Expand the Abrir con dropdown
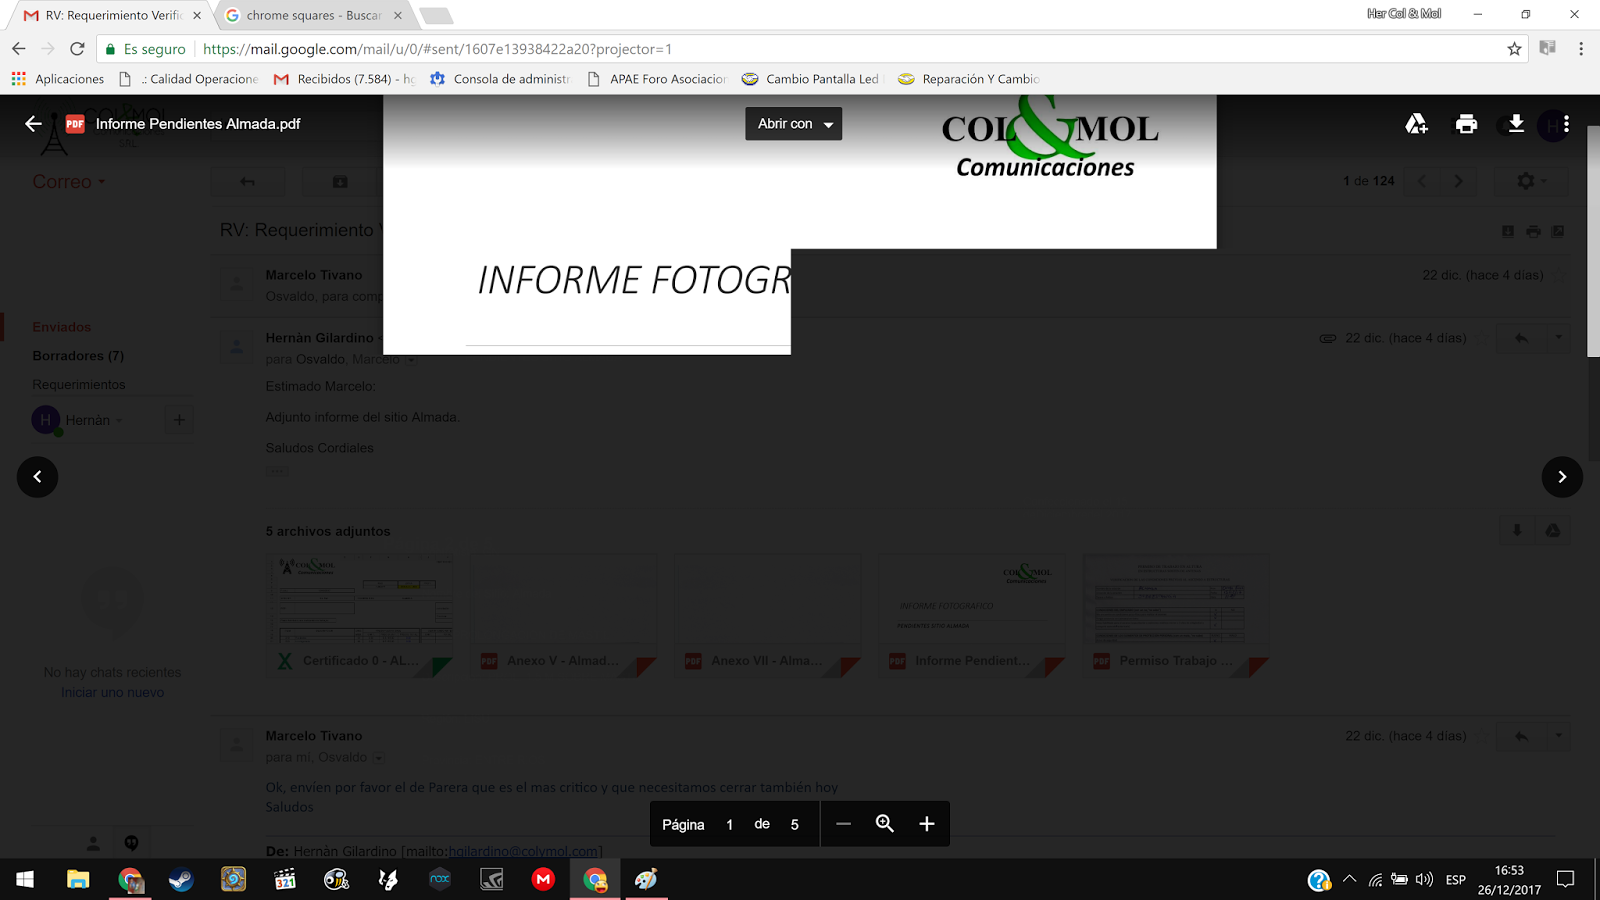1600x900 pixels. [x=794, y=124]
